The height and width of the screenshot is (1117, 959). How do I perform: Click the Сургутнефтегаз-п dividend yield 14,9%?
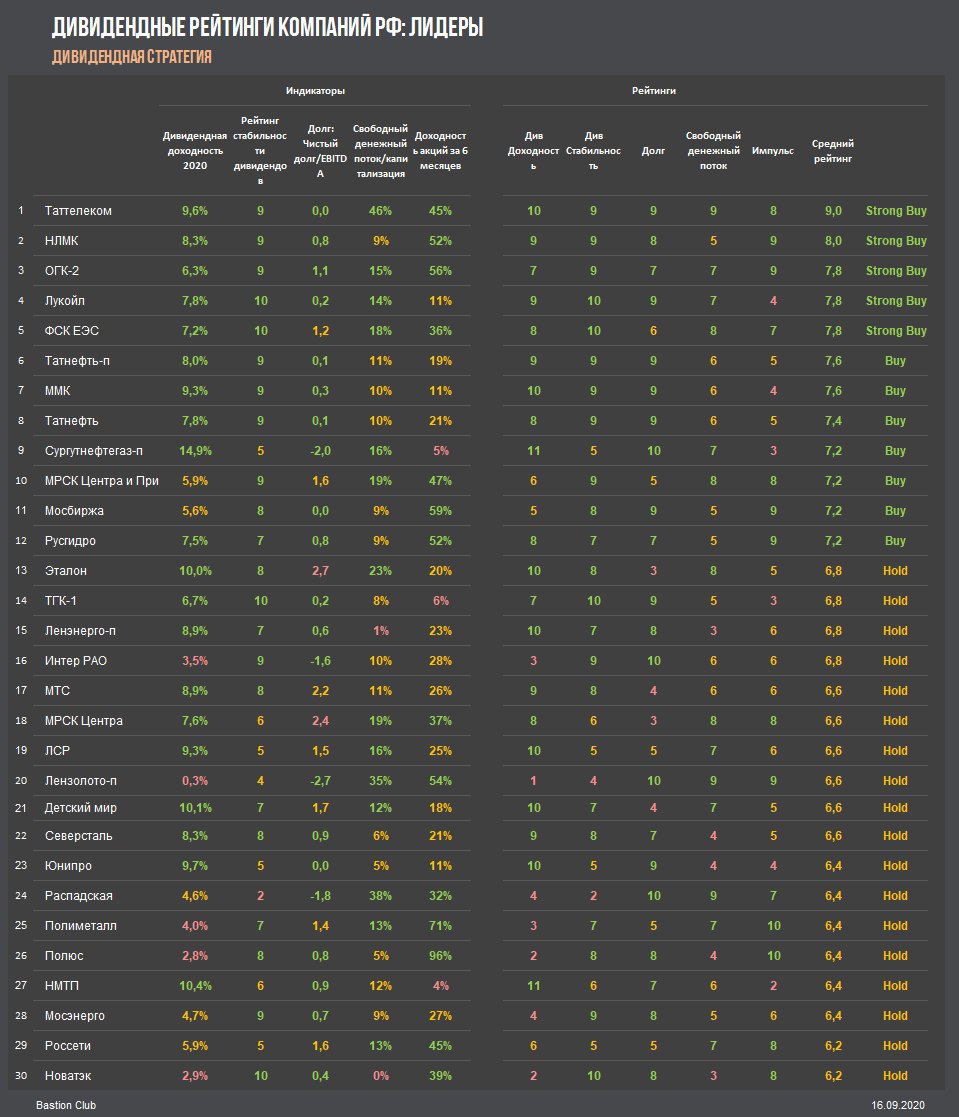click(x=195, y=451)
